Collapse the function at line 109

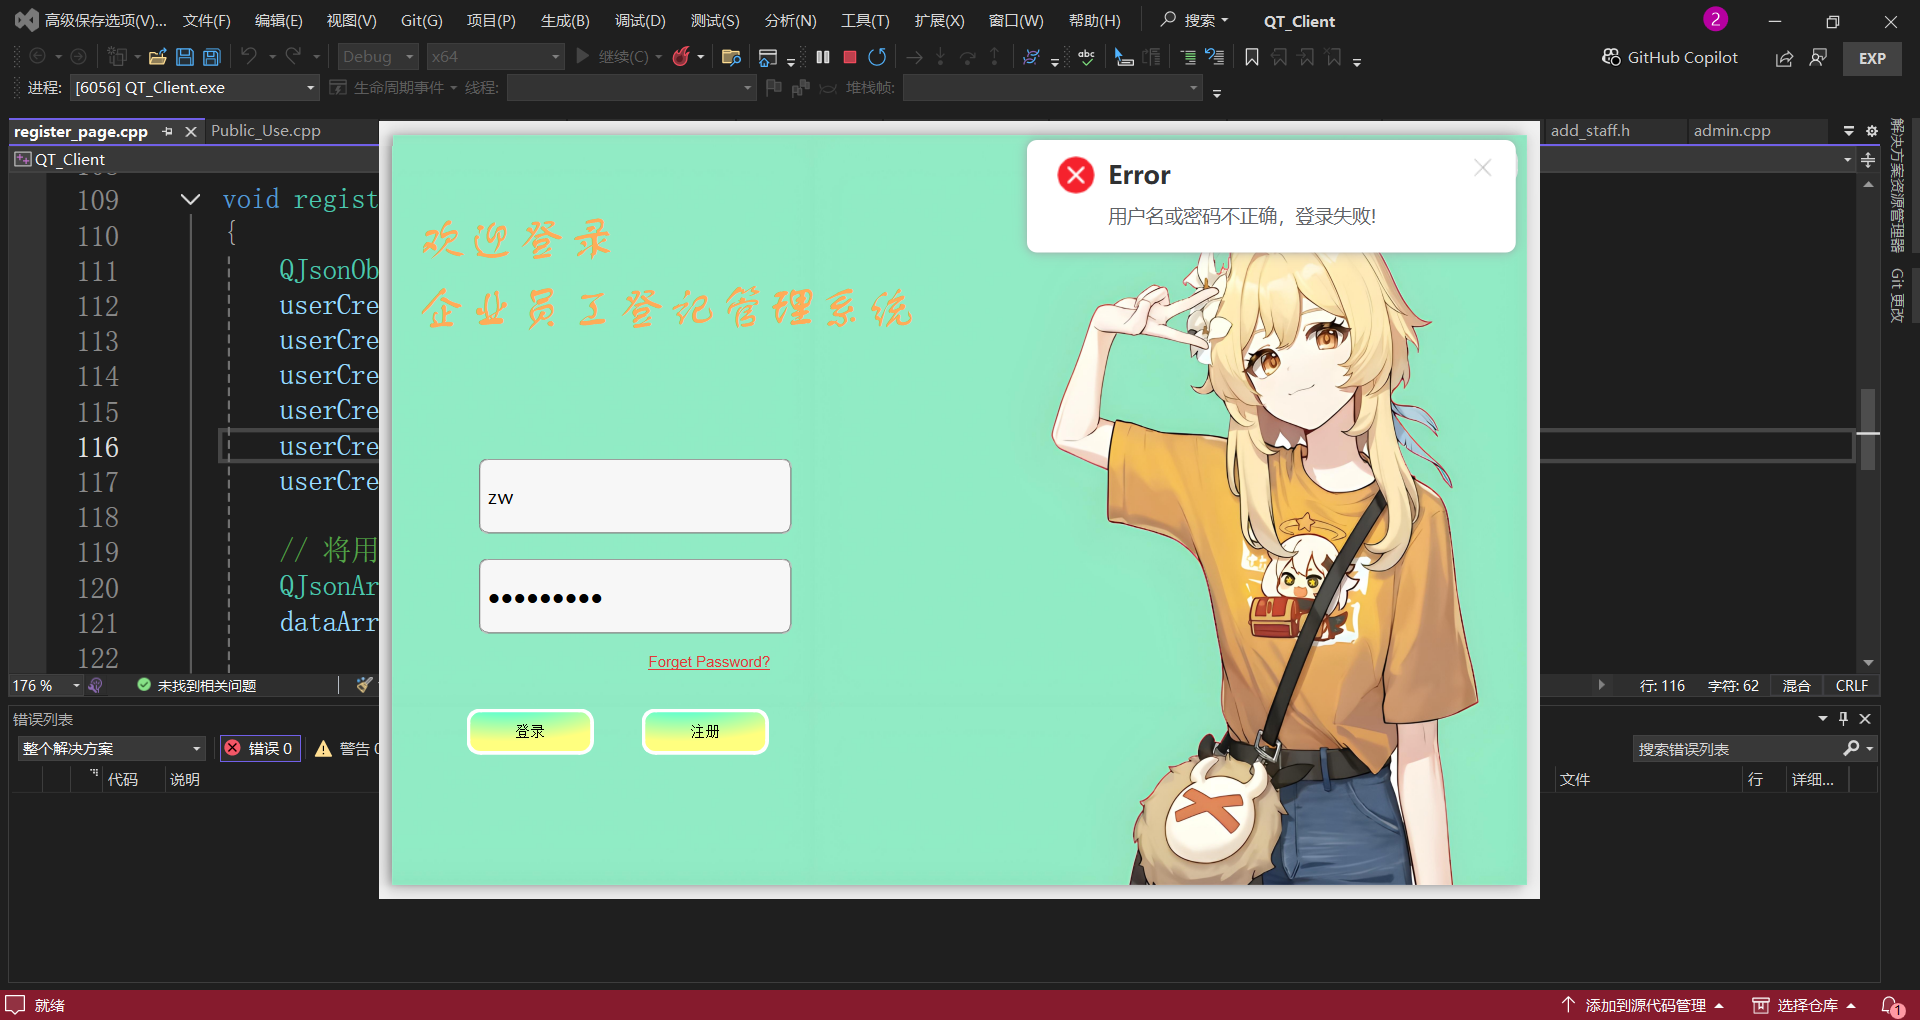190,200
